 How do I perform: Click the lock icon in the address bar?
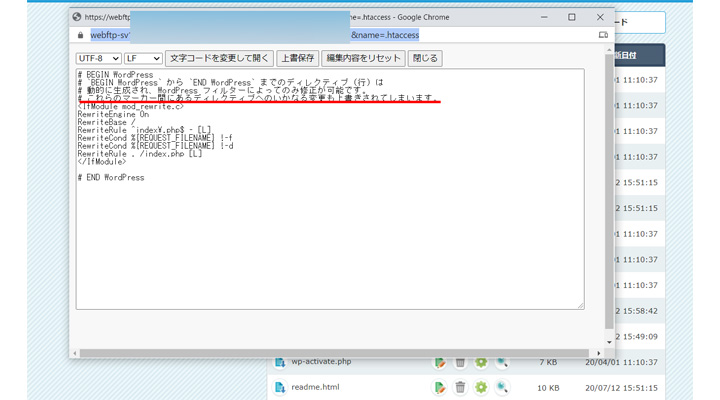tap(80, 35)
